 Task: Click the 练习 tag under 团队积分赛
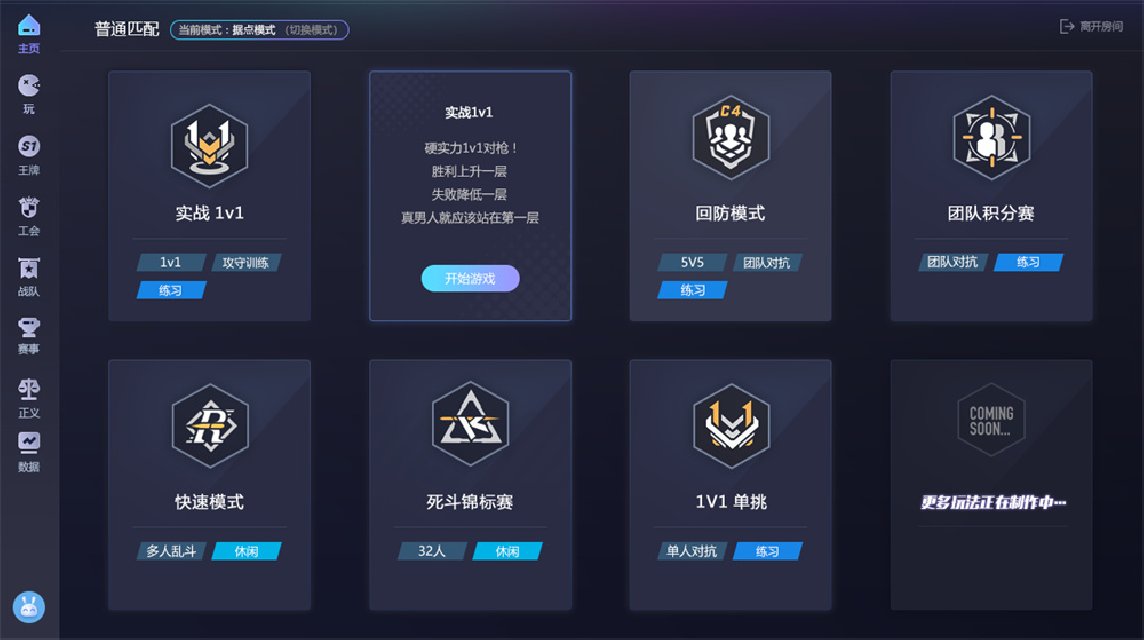(x=1029, y=262)
